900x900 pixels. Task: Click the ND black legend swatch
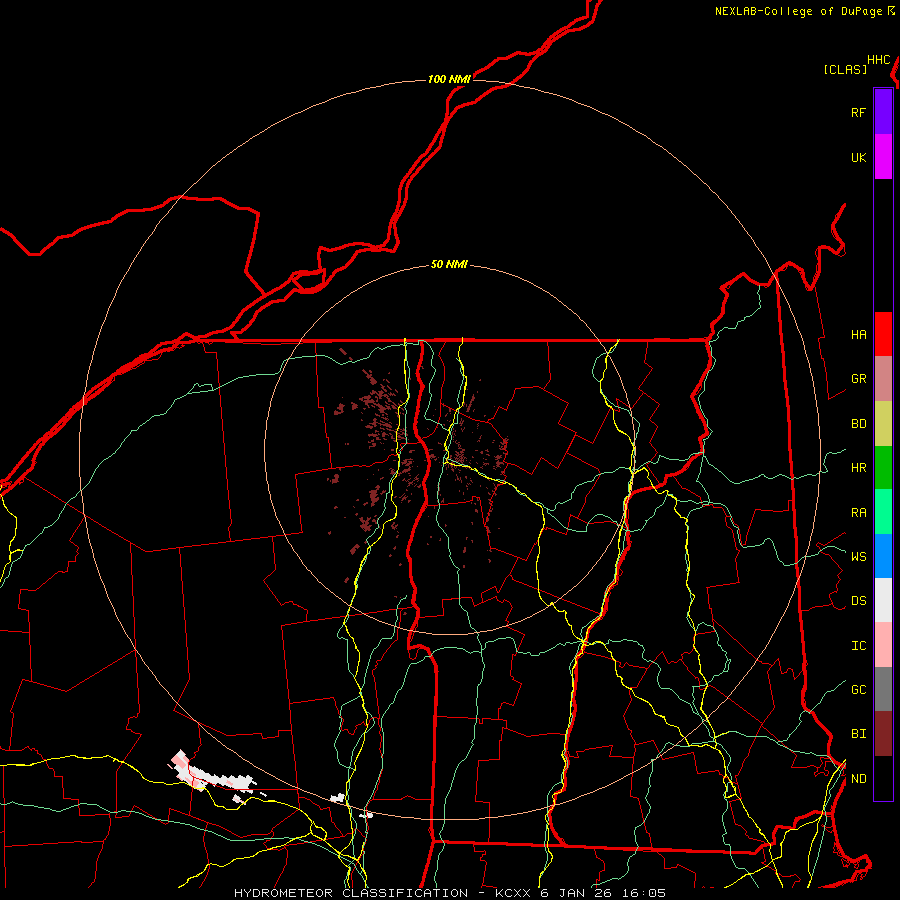tap(883, 778)
